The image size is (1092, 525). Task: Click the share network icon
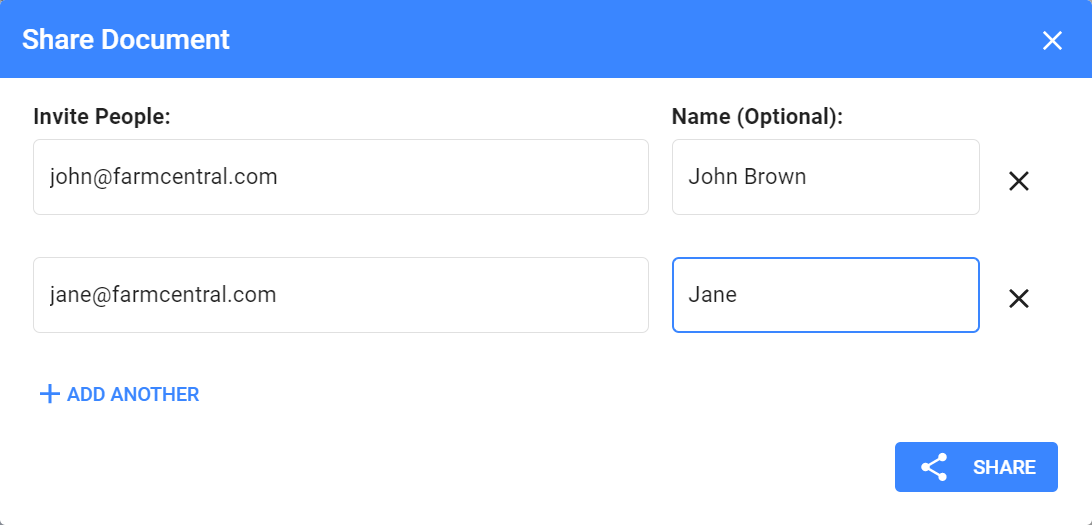point(933,467)
